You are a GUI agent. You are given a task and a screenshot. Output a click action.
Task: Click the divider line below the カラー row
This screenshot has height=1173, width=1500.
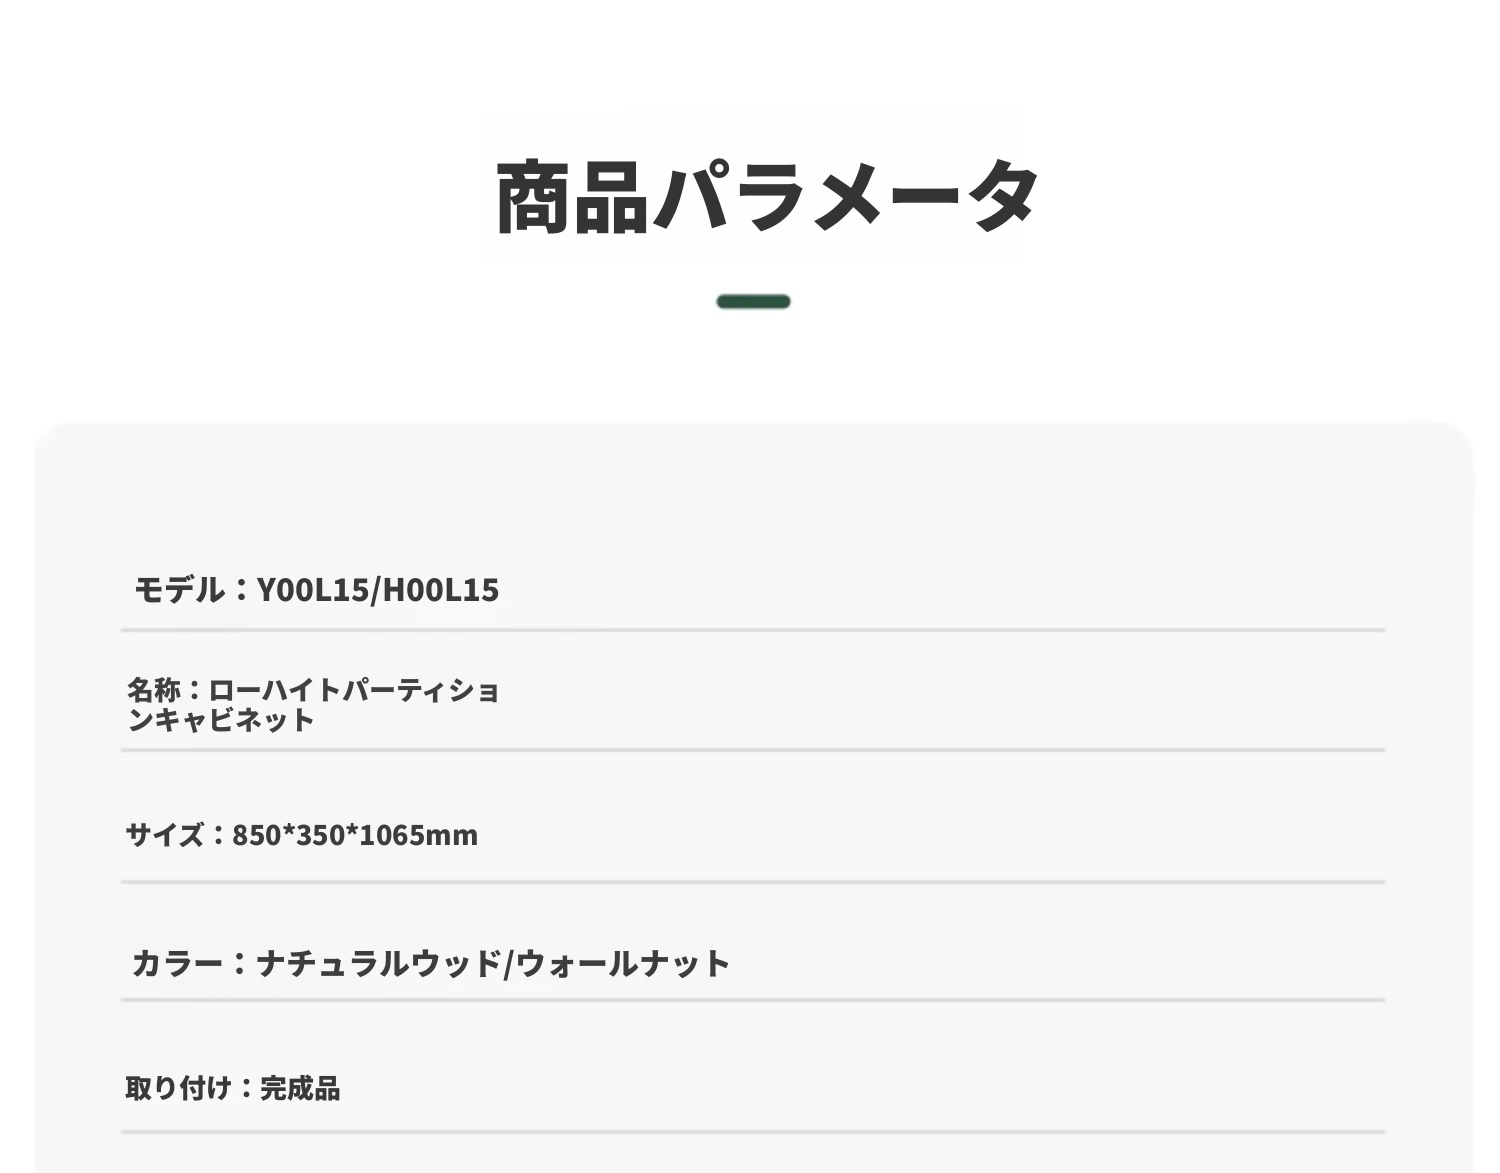(753, 999)
